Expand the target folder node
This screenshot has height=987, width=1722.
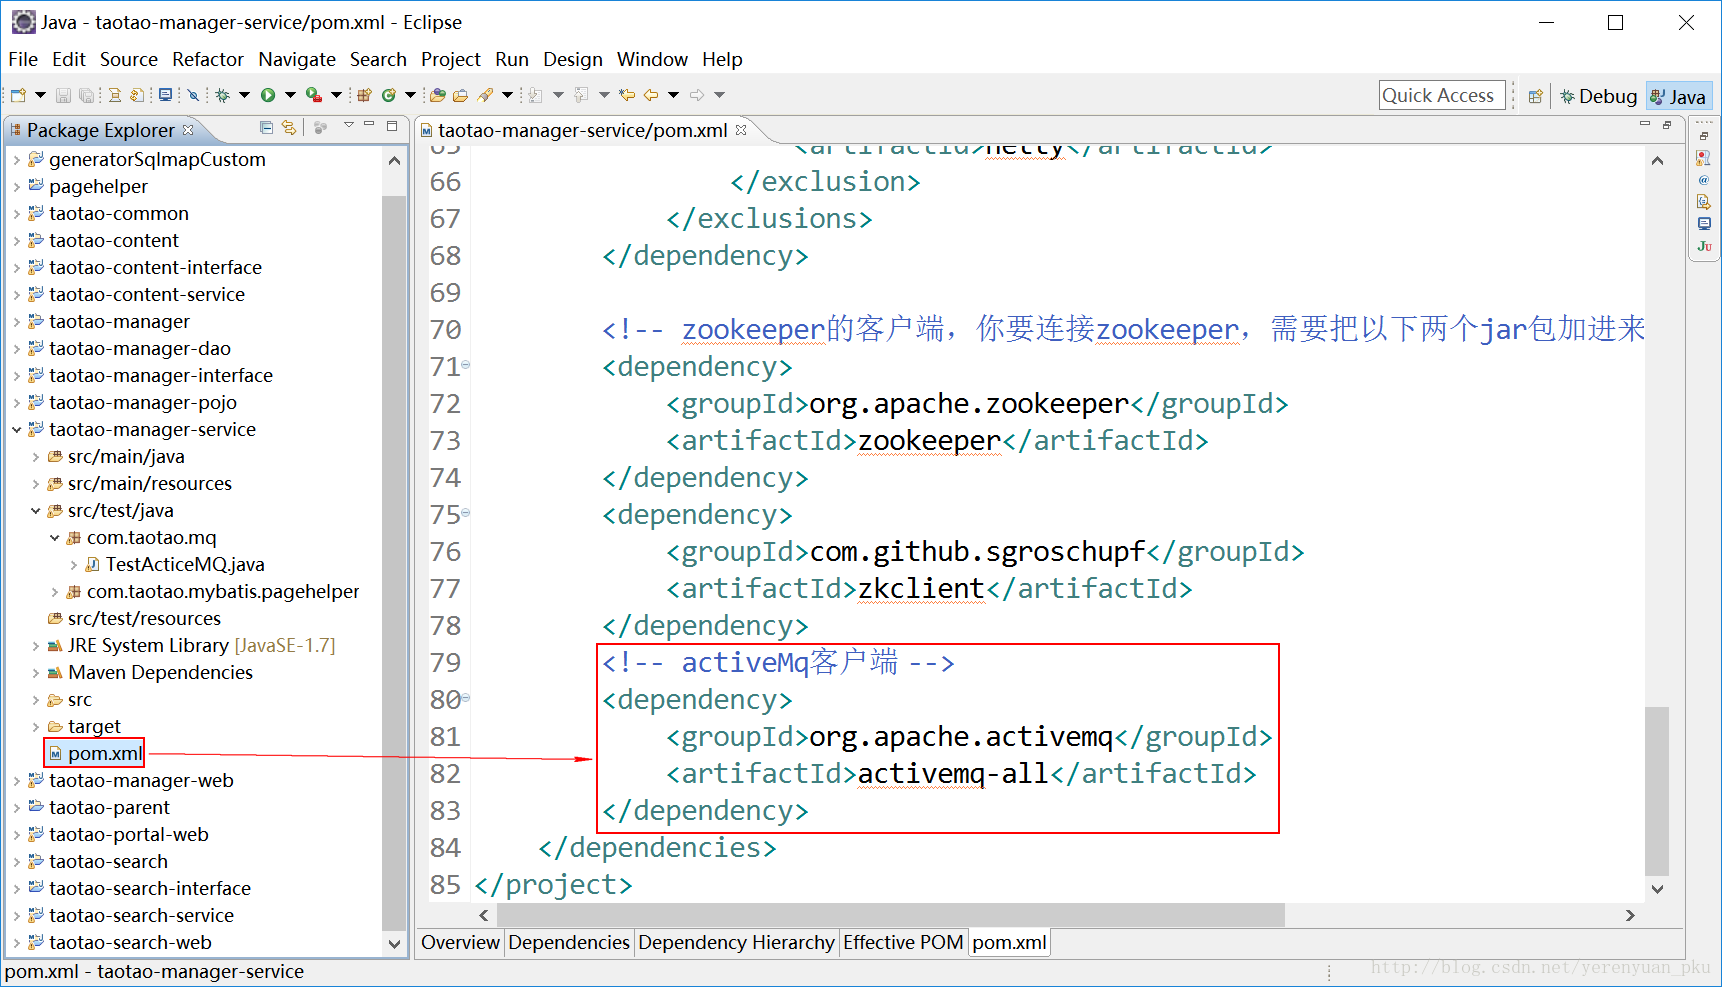(35, 726)
